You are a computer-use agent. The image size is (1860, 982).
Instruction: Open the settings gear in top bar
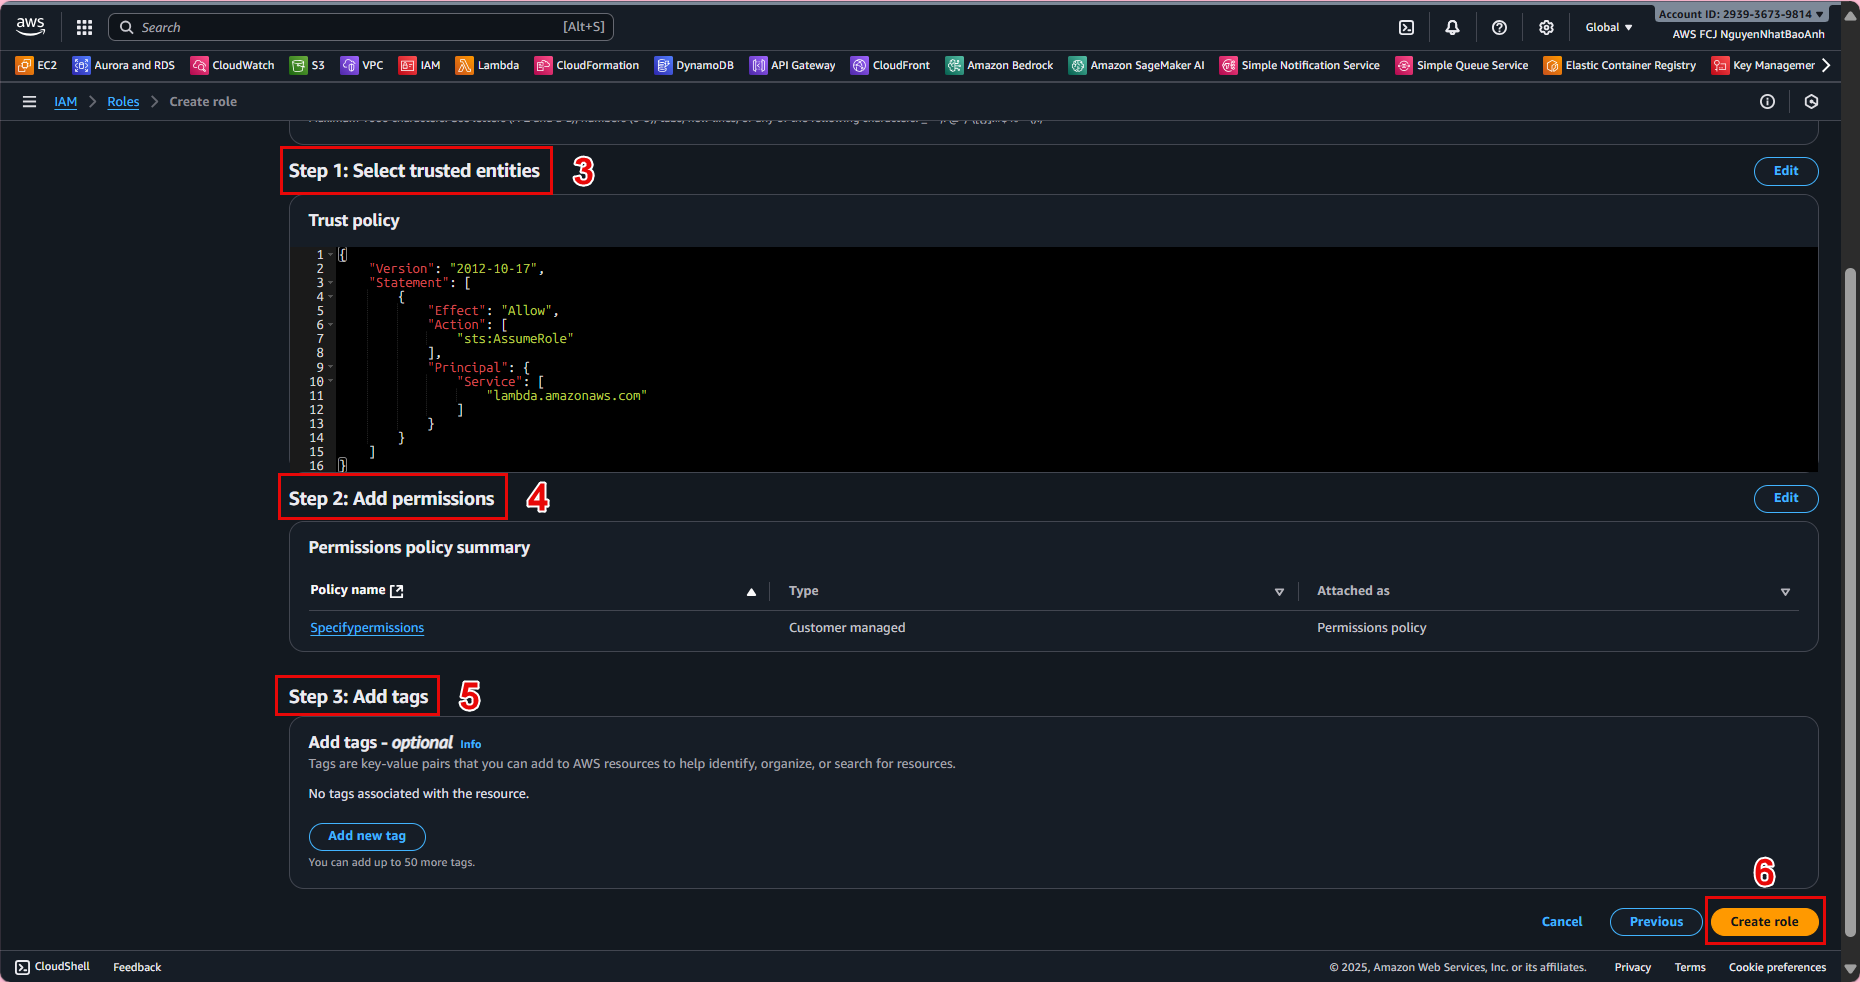(1546, 28)
